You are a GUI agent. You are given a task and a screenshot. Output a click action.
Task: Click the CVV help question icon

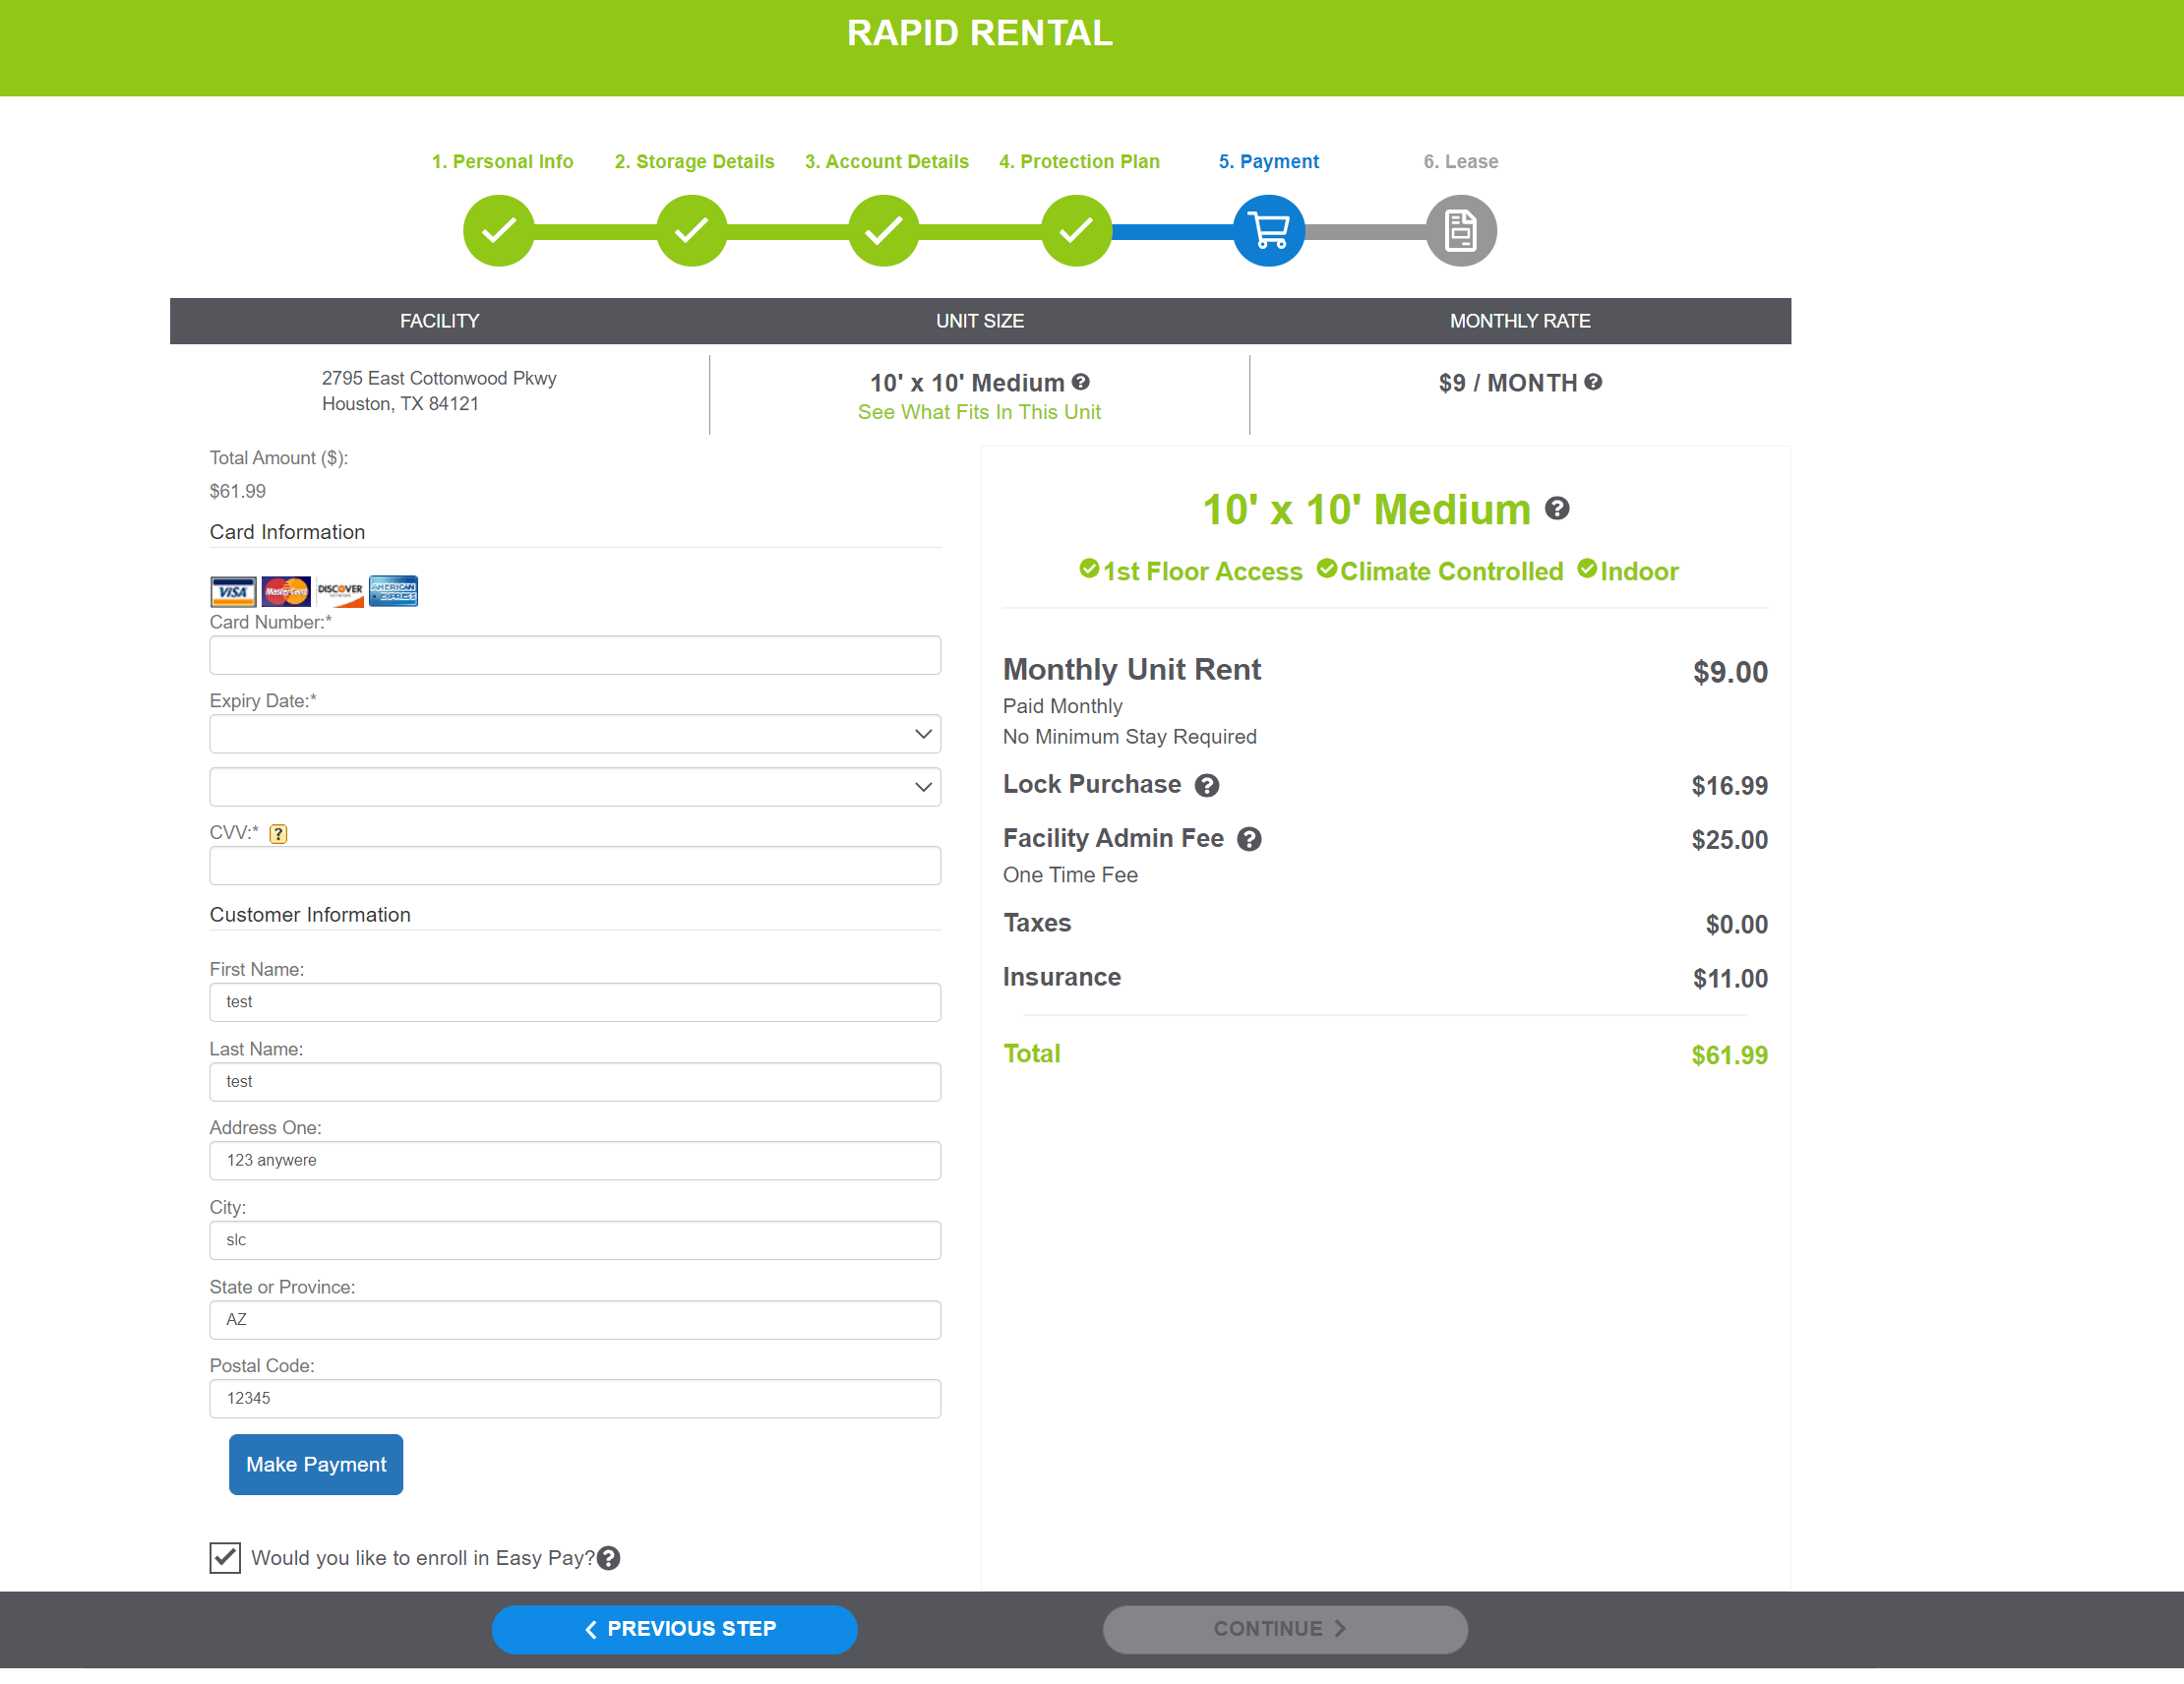click(278, 833)
